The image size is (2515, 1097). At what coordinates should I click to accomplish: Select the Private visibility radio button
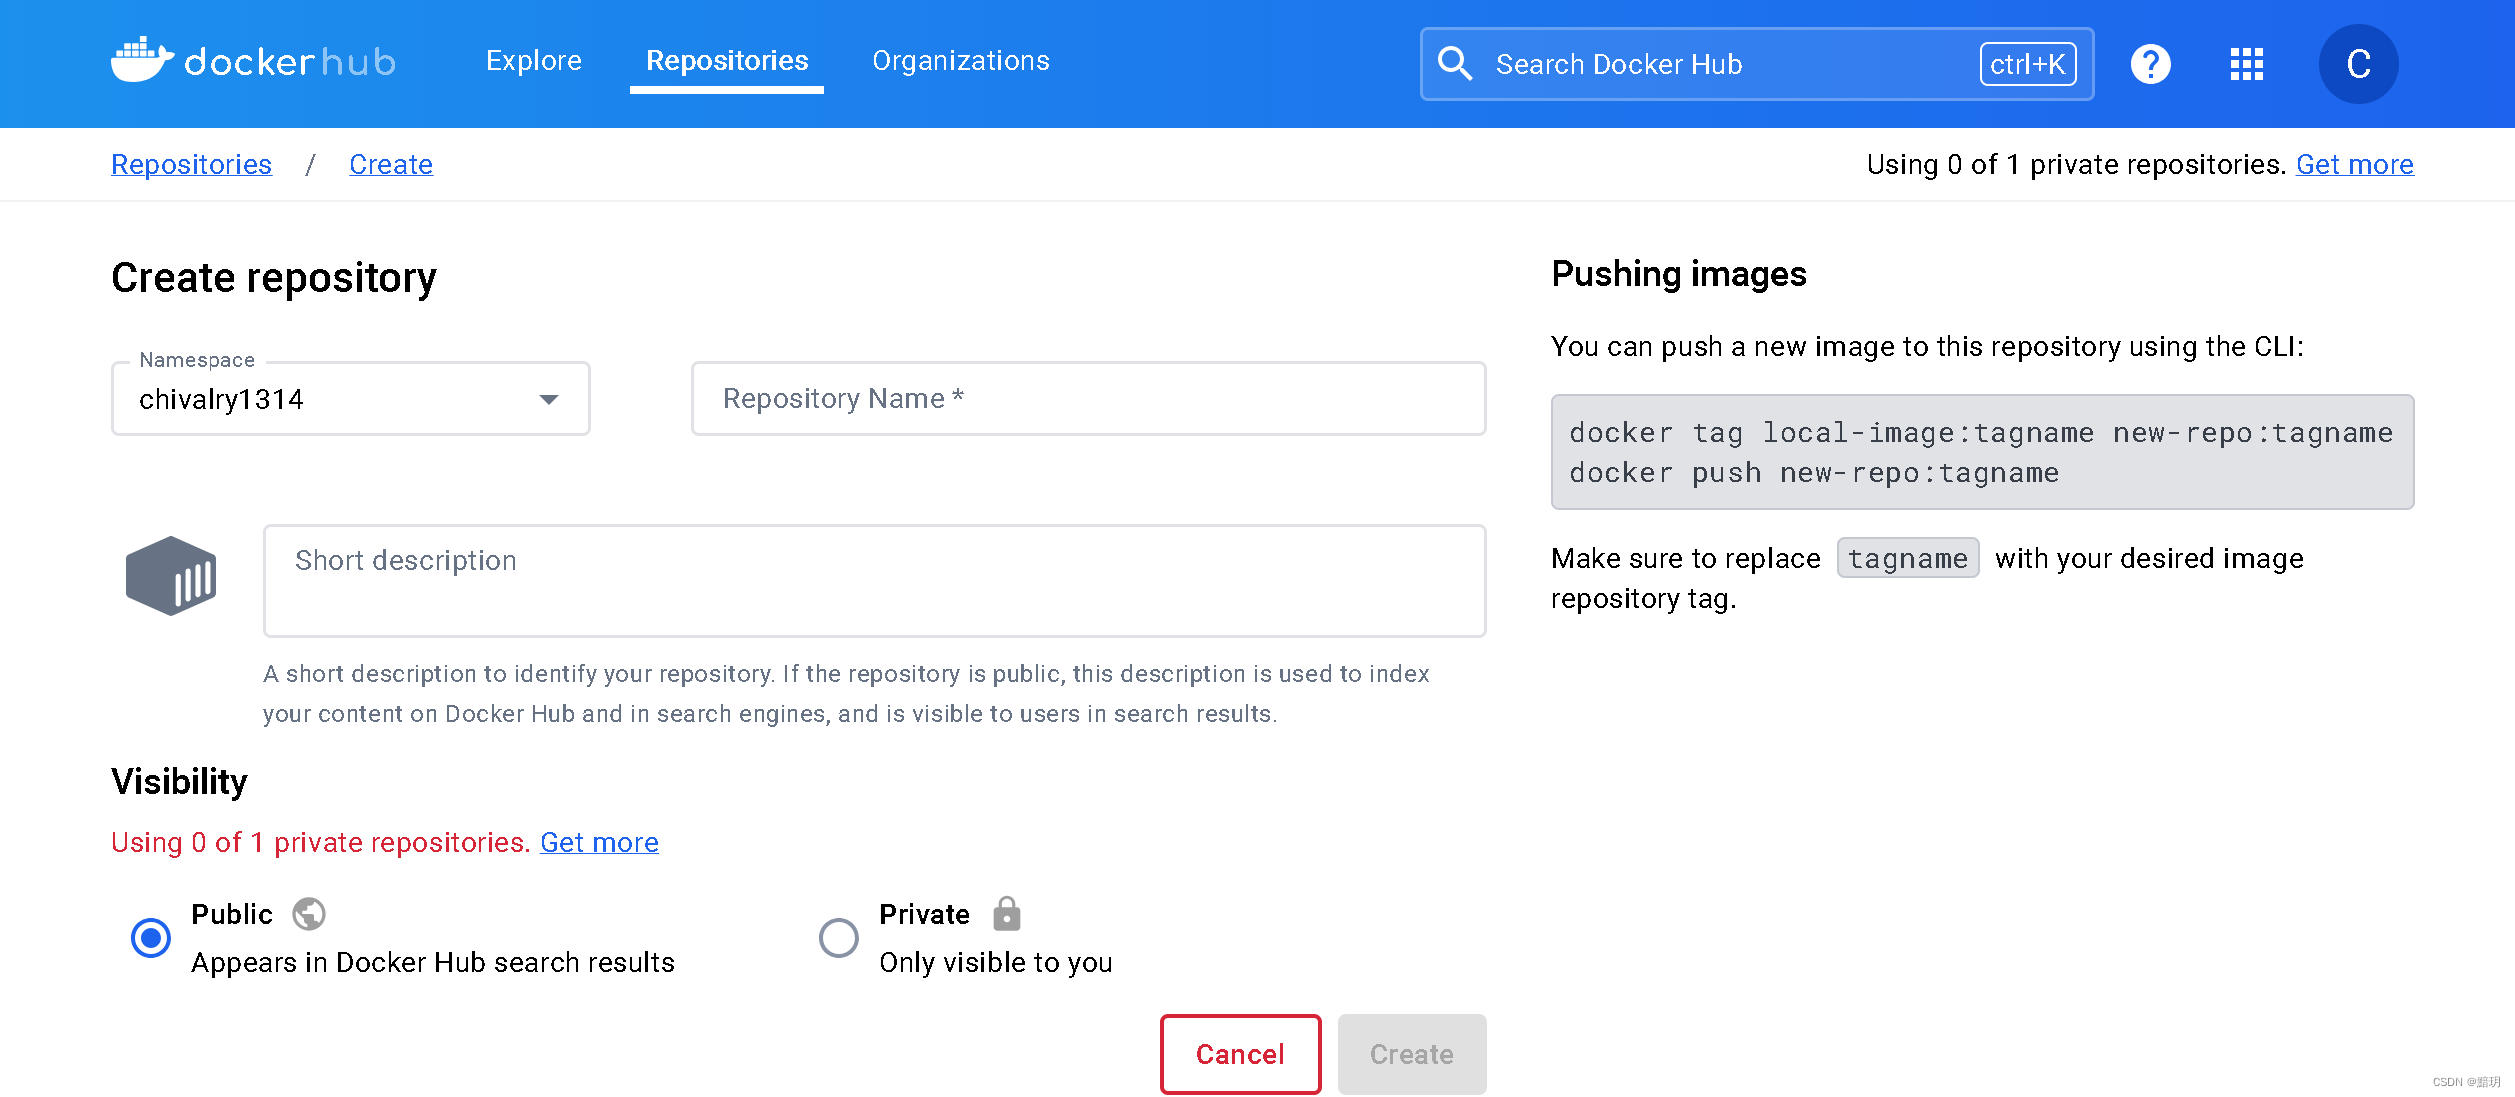(x=839, y=938)
